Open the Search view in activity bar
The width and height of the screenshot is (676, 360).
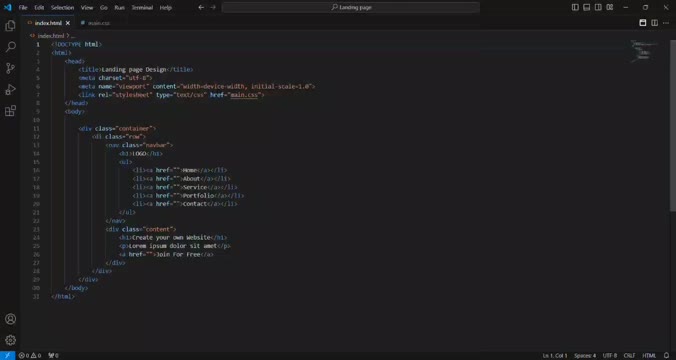[x=10, y=47]
